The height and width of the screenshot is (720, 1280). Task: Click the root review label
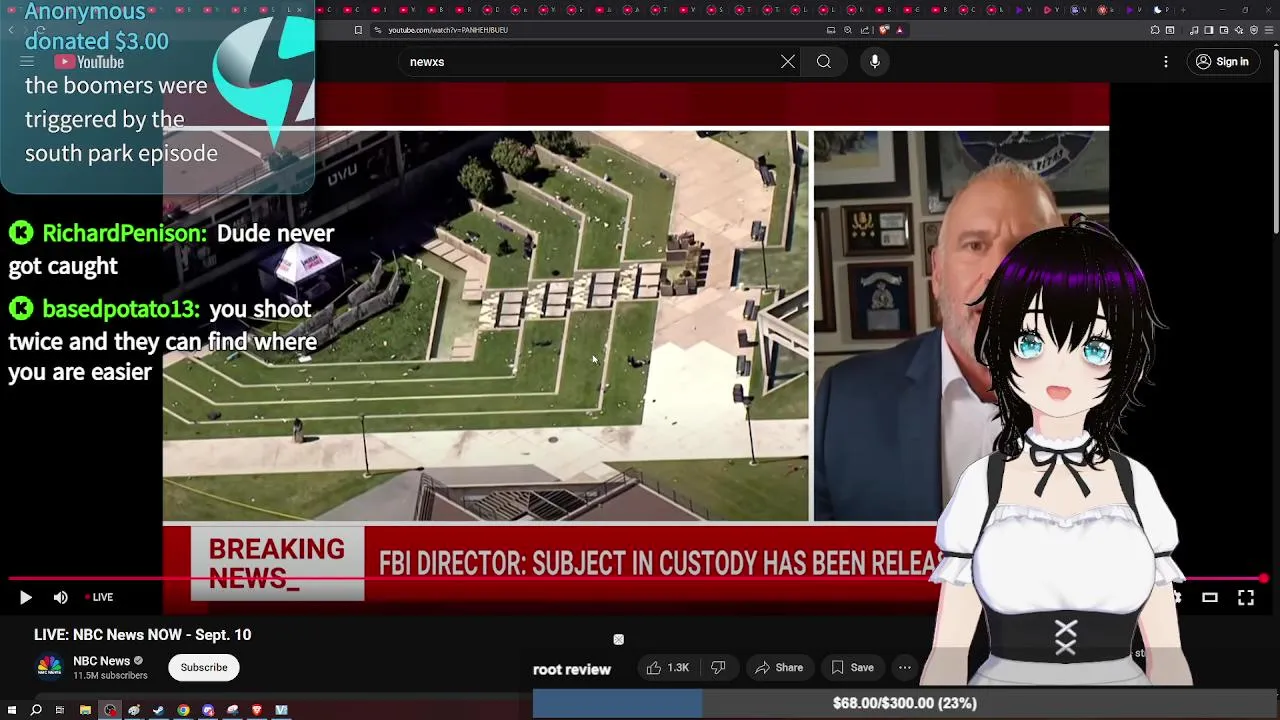572,670
